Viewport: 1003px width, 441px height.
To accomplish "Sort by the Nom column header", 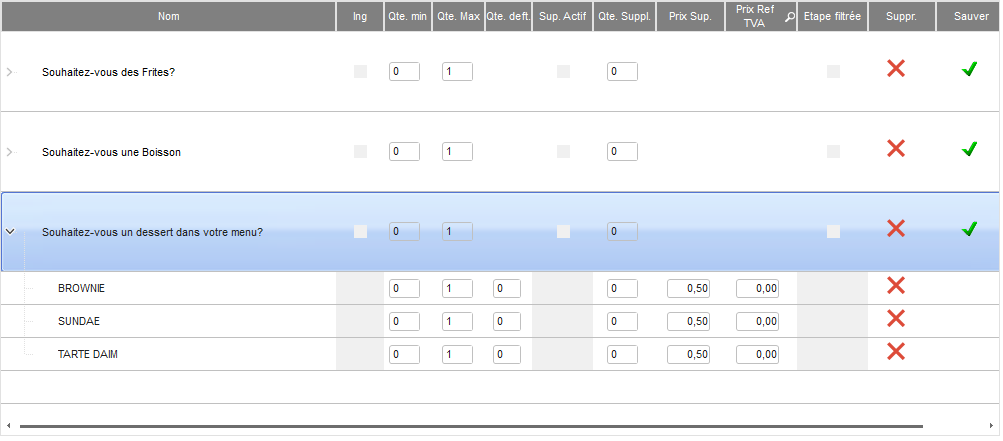I will (168, 16).
